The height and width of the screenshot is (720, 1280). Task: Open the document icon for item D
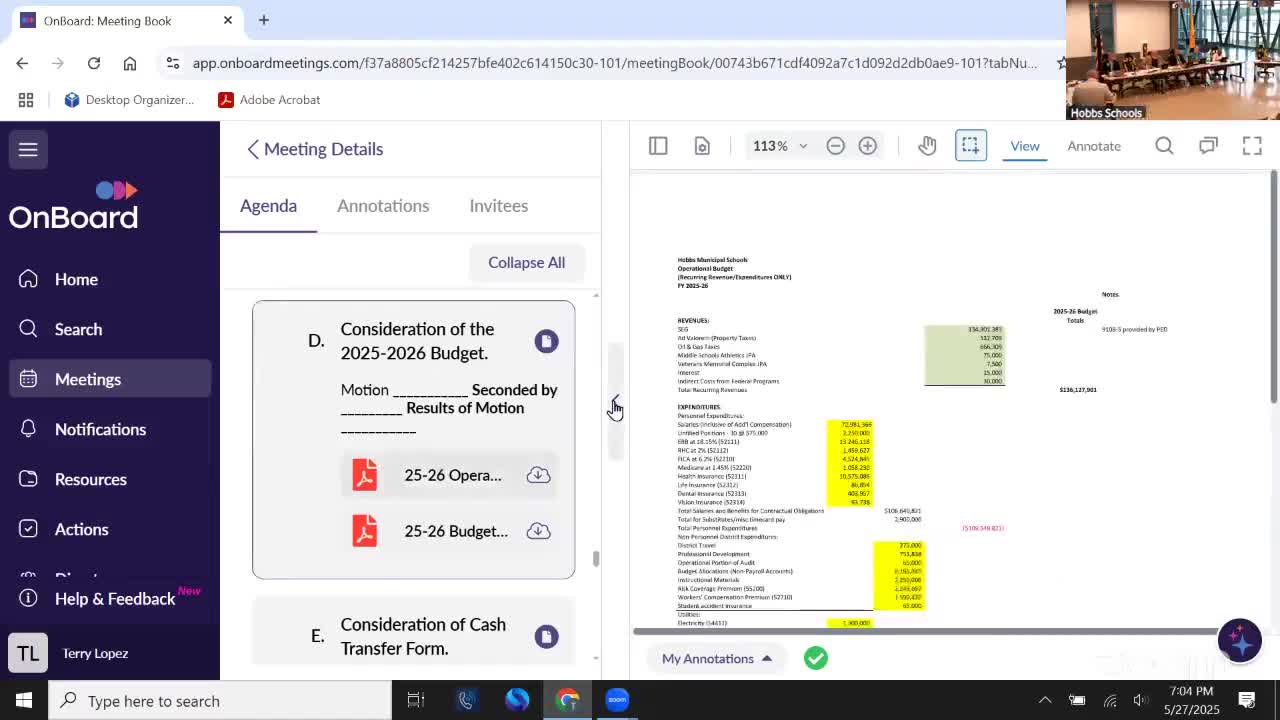(546, 341)
